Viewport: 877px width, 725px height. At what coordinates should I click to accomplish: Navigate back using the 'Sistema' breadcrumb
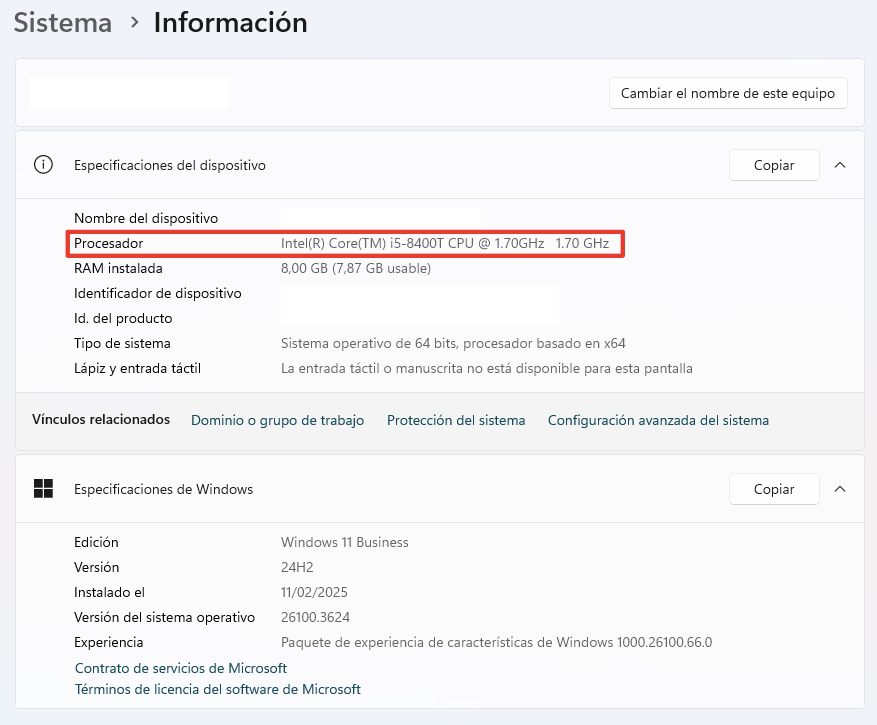[x=62, y=22]
